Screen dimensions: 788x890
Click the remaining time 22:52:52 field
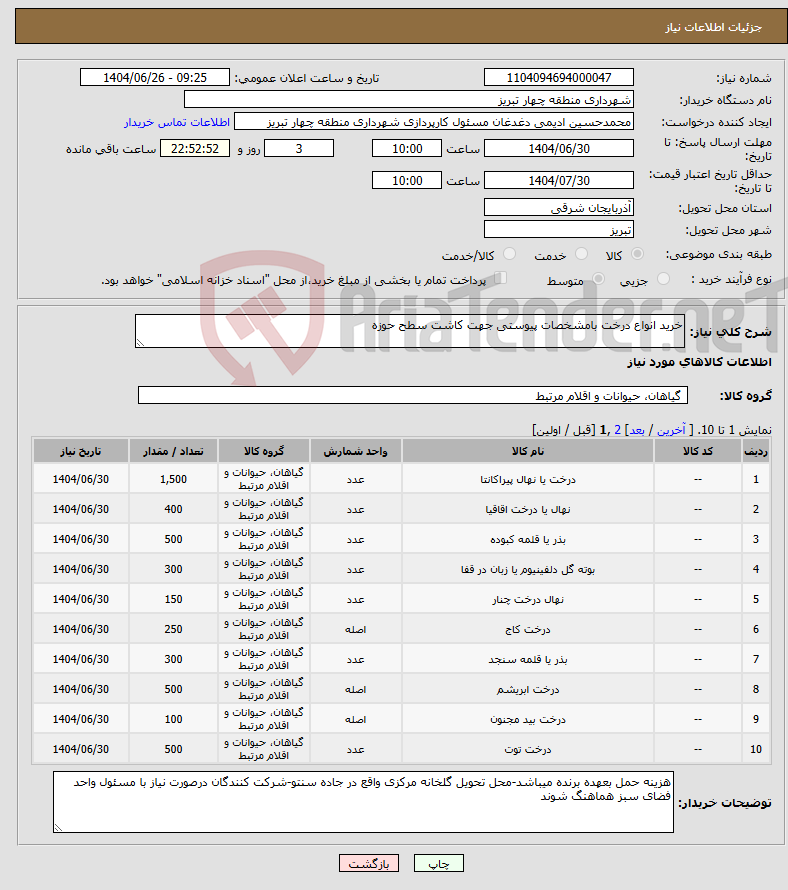tap(195, 149)
